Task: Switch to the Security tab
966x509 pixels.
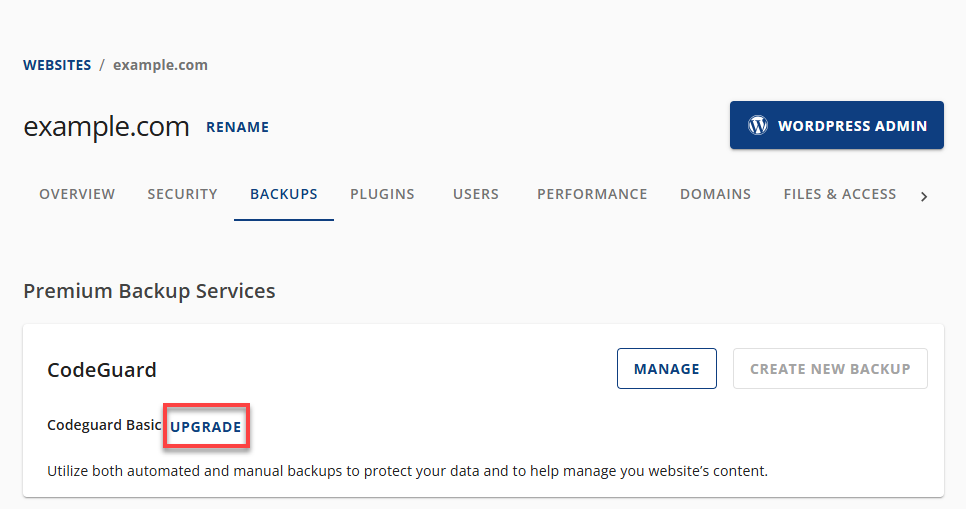Action: [182, 194]
